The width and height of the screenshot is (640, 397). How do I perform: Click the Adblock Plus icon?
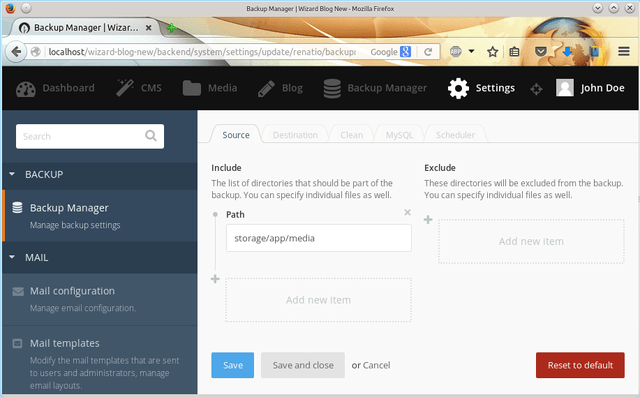click(456, 51)
